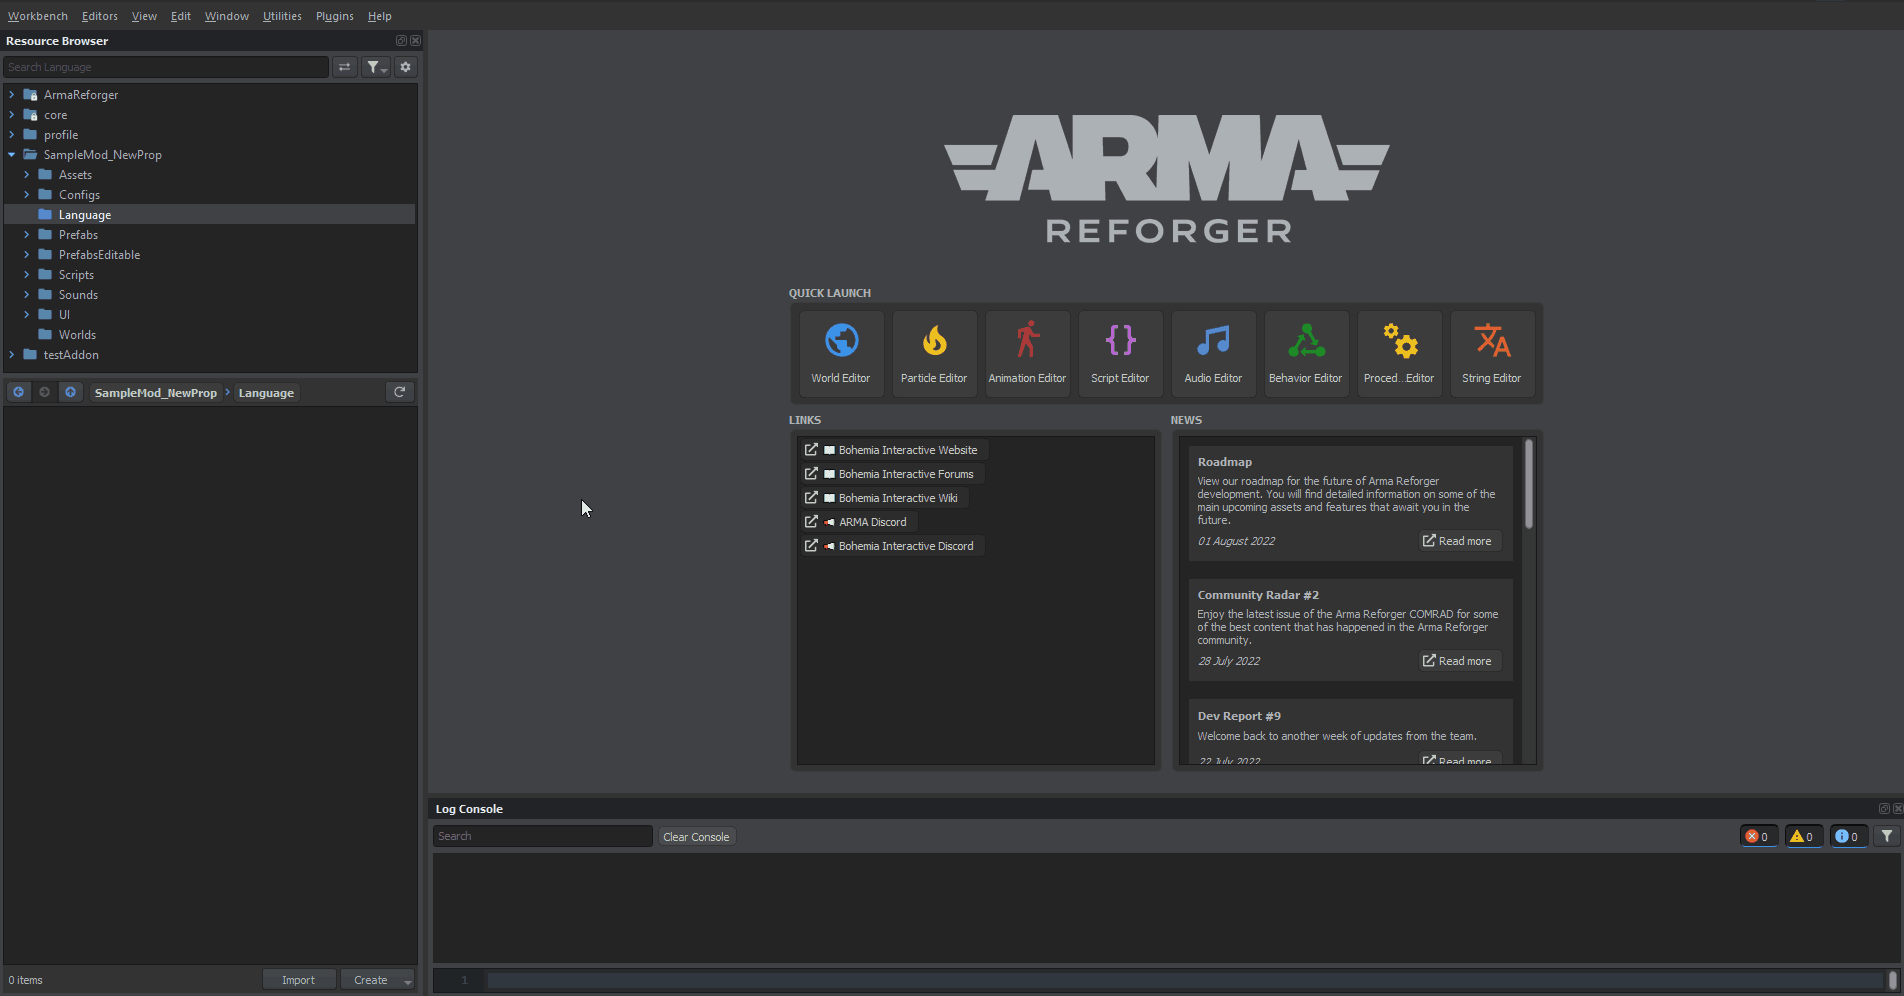Select the UI folder
This screenshot has width=1904, height=996.
pos(64,315)
